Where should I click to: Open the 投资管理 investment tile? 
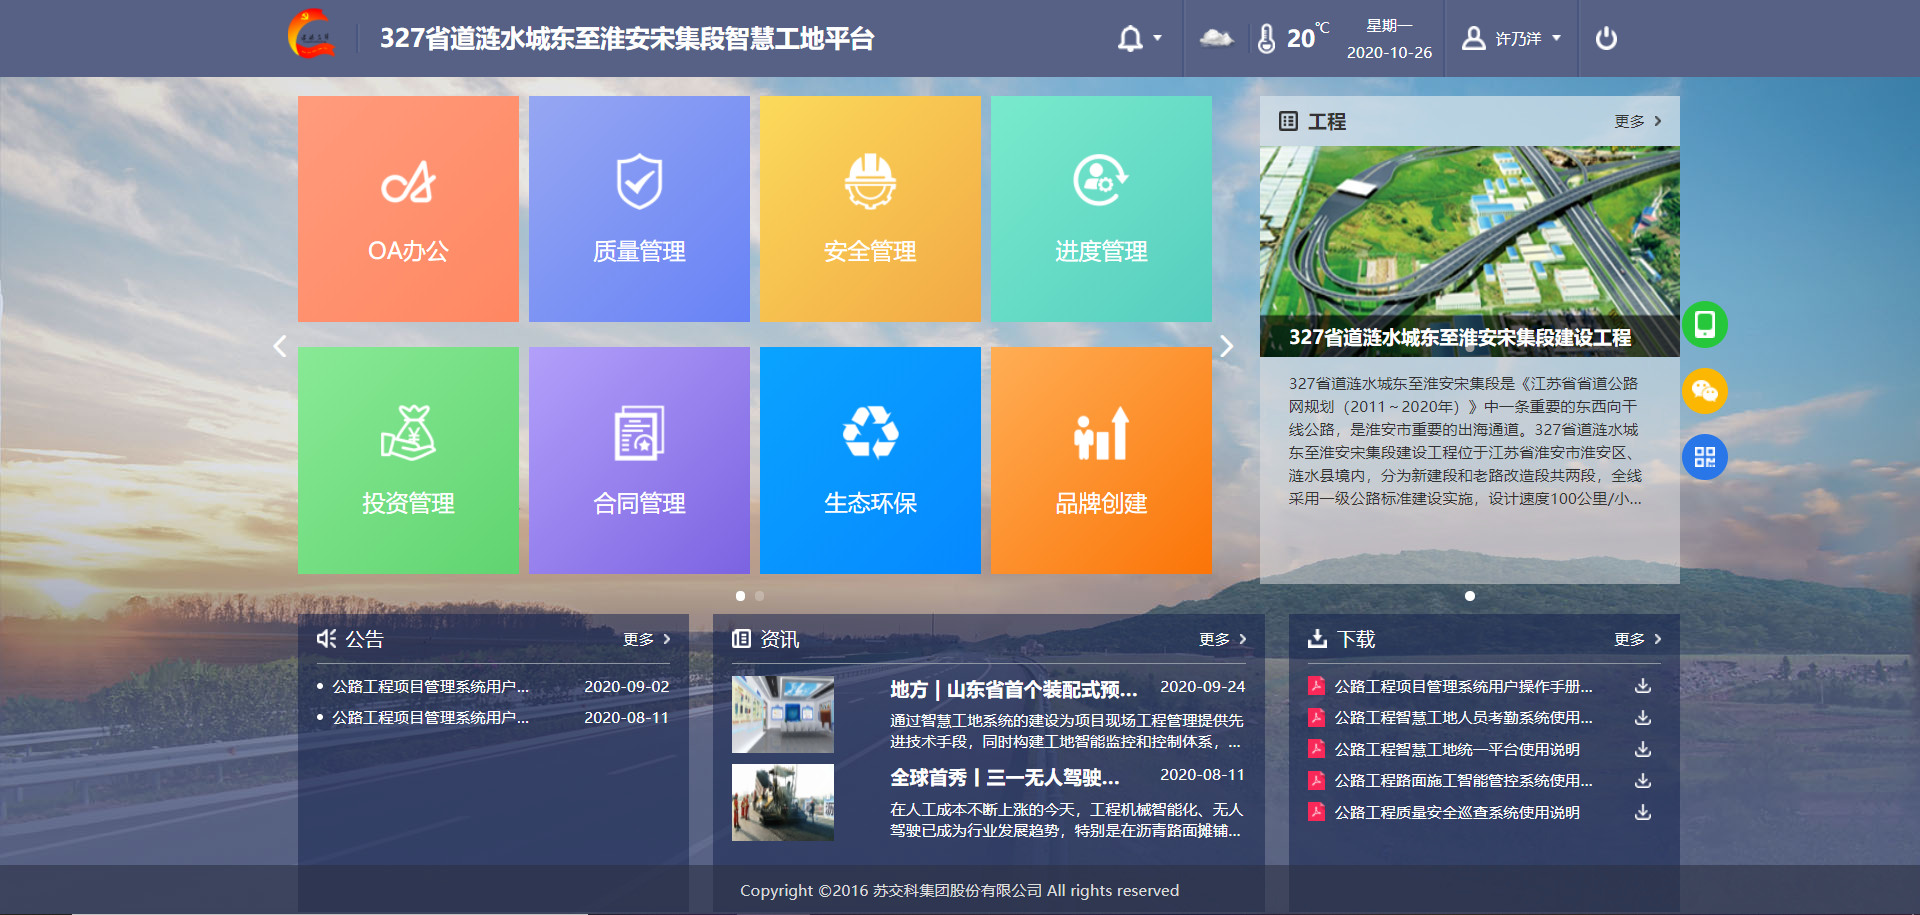[408, 460]
